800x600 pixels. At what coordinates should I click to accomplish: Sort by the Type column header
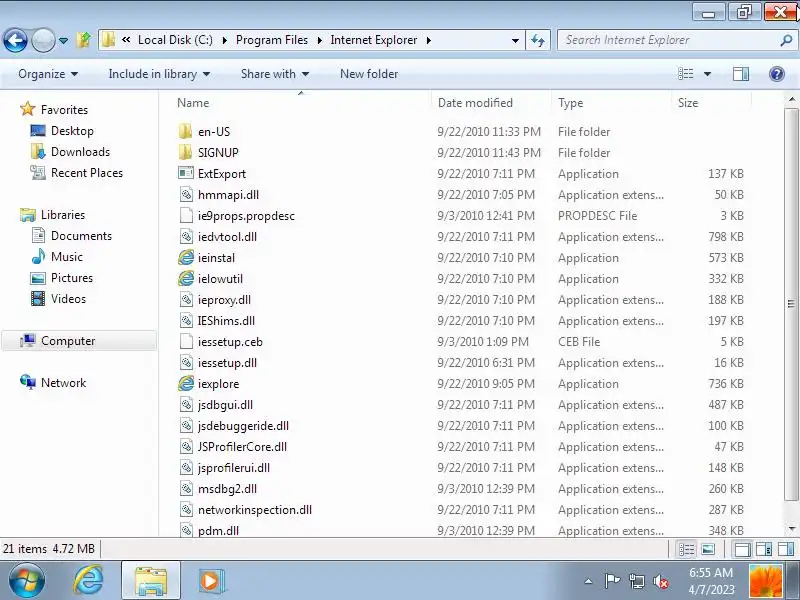[x=570, y=103]
